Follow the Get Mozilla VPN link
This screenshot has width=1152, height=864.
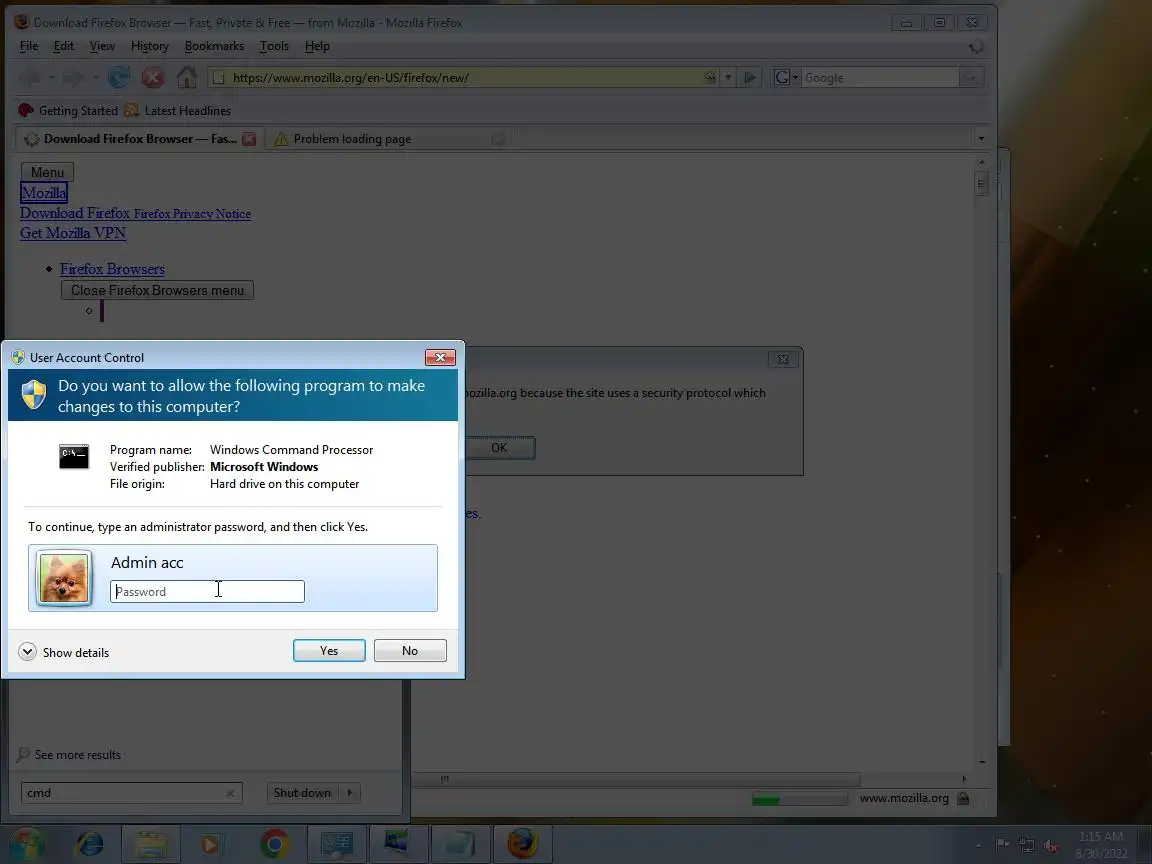(x=73, y=233)
